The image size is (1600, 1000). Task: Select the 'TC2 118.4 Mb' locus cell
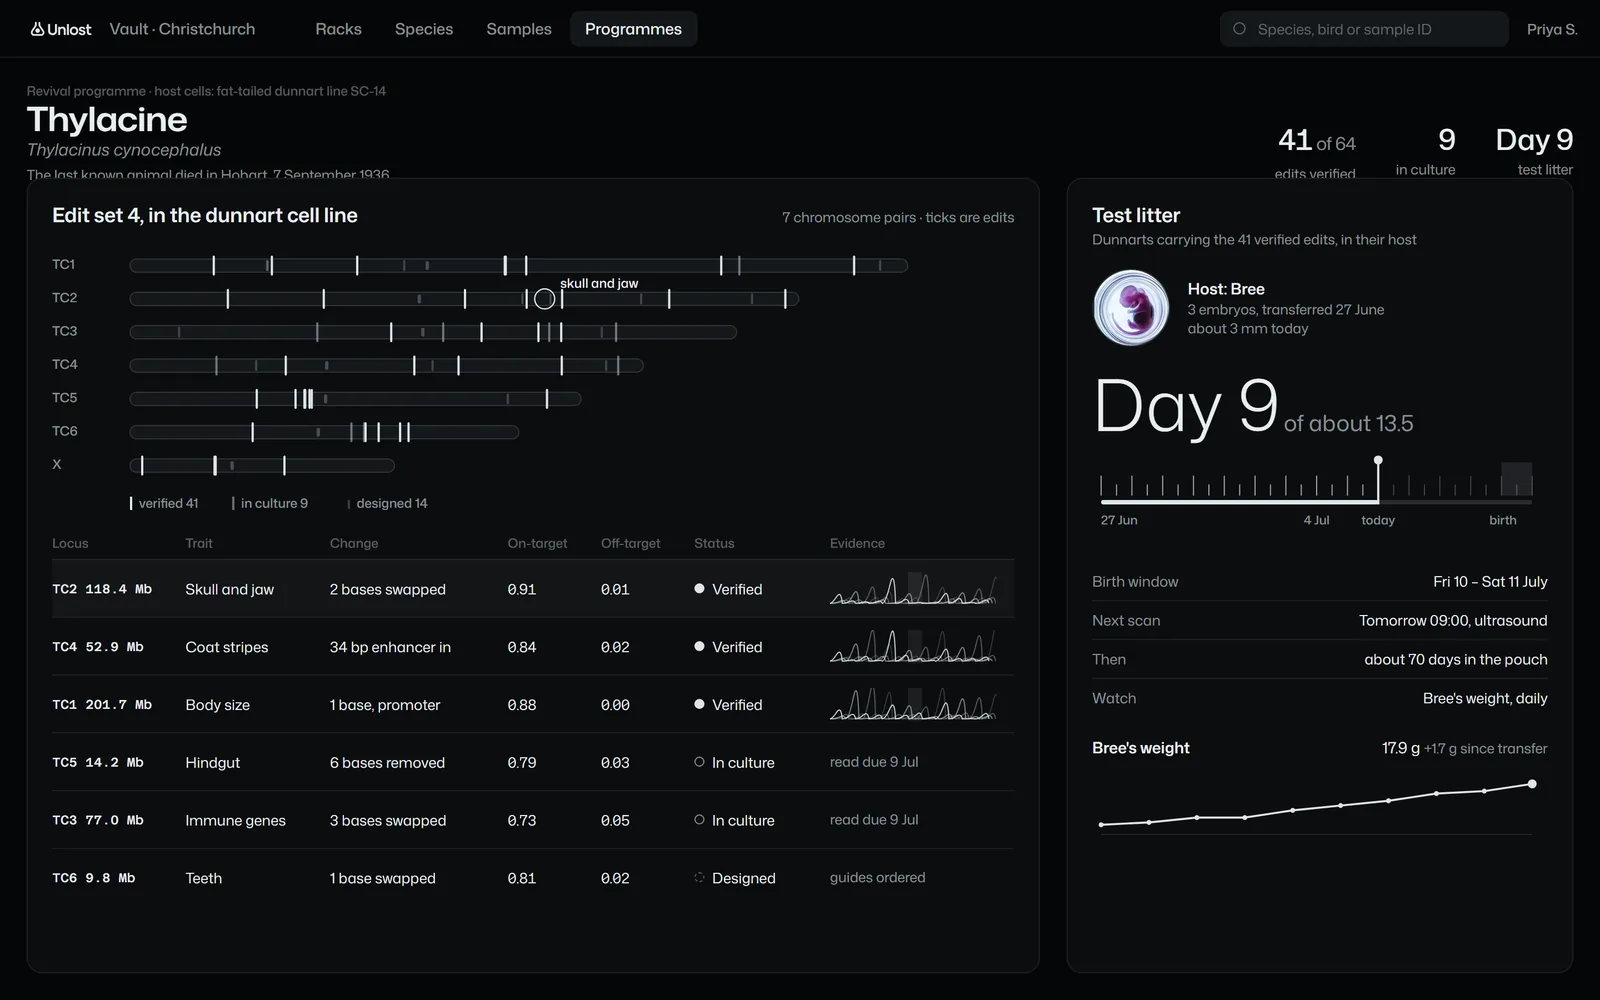[x=102, y=589]
